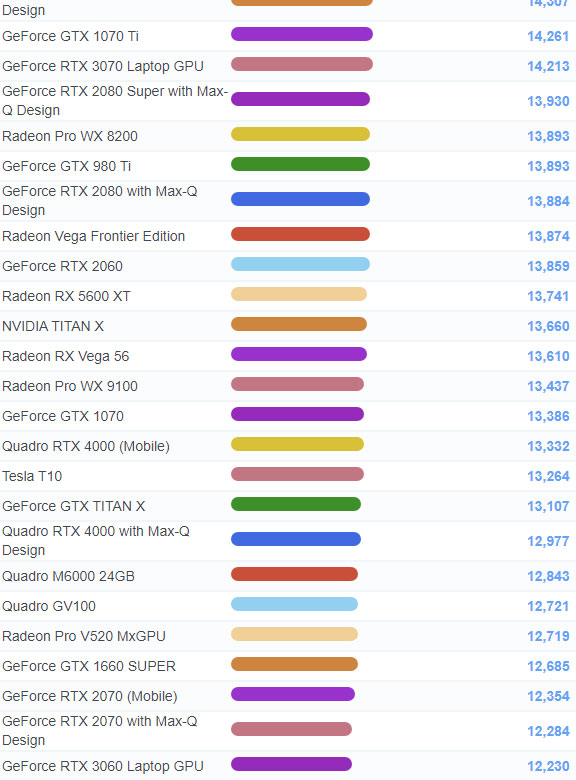
Task: Click the score 13,437
Action: coord(548,386)
